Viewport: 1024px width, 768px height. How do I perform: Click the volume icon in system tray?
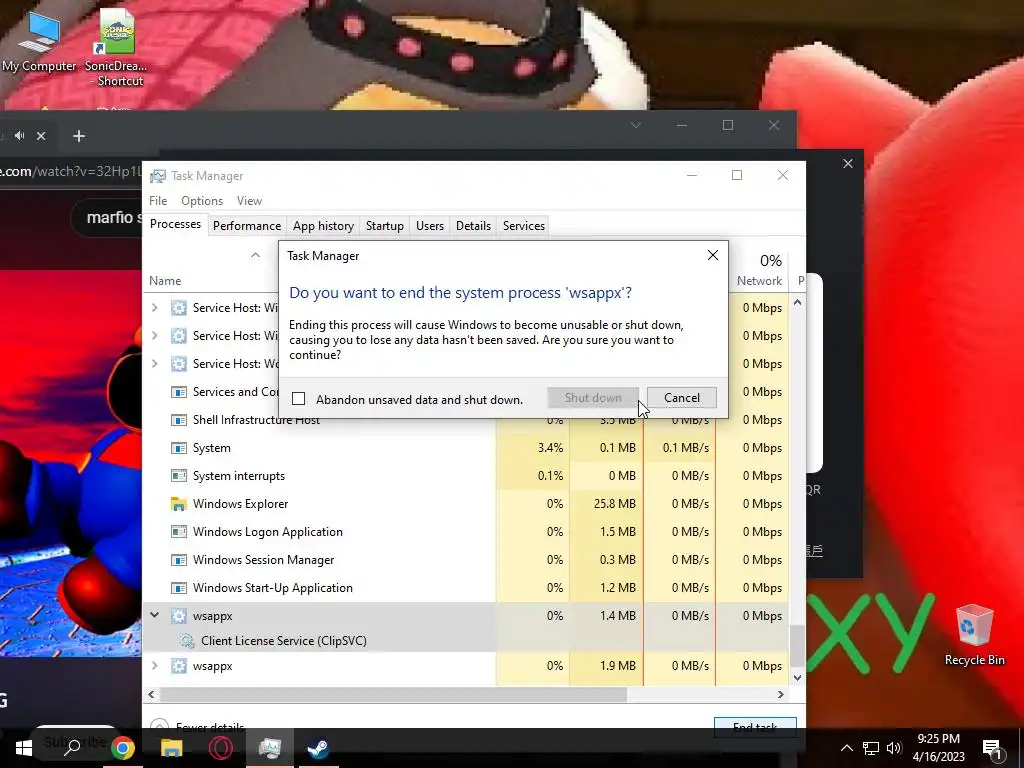[894, 748]
